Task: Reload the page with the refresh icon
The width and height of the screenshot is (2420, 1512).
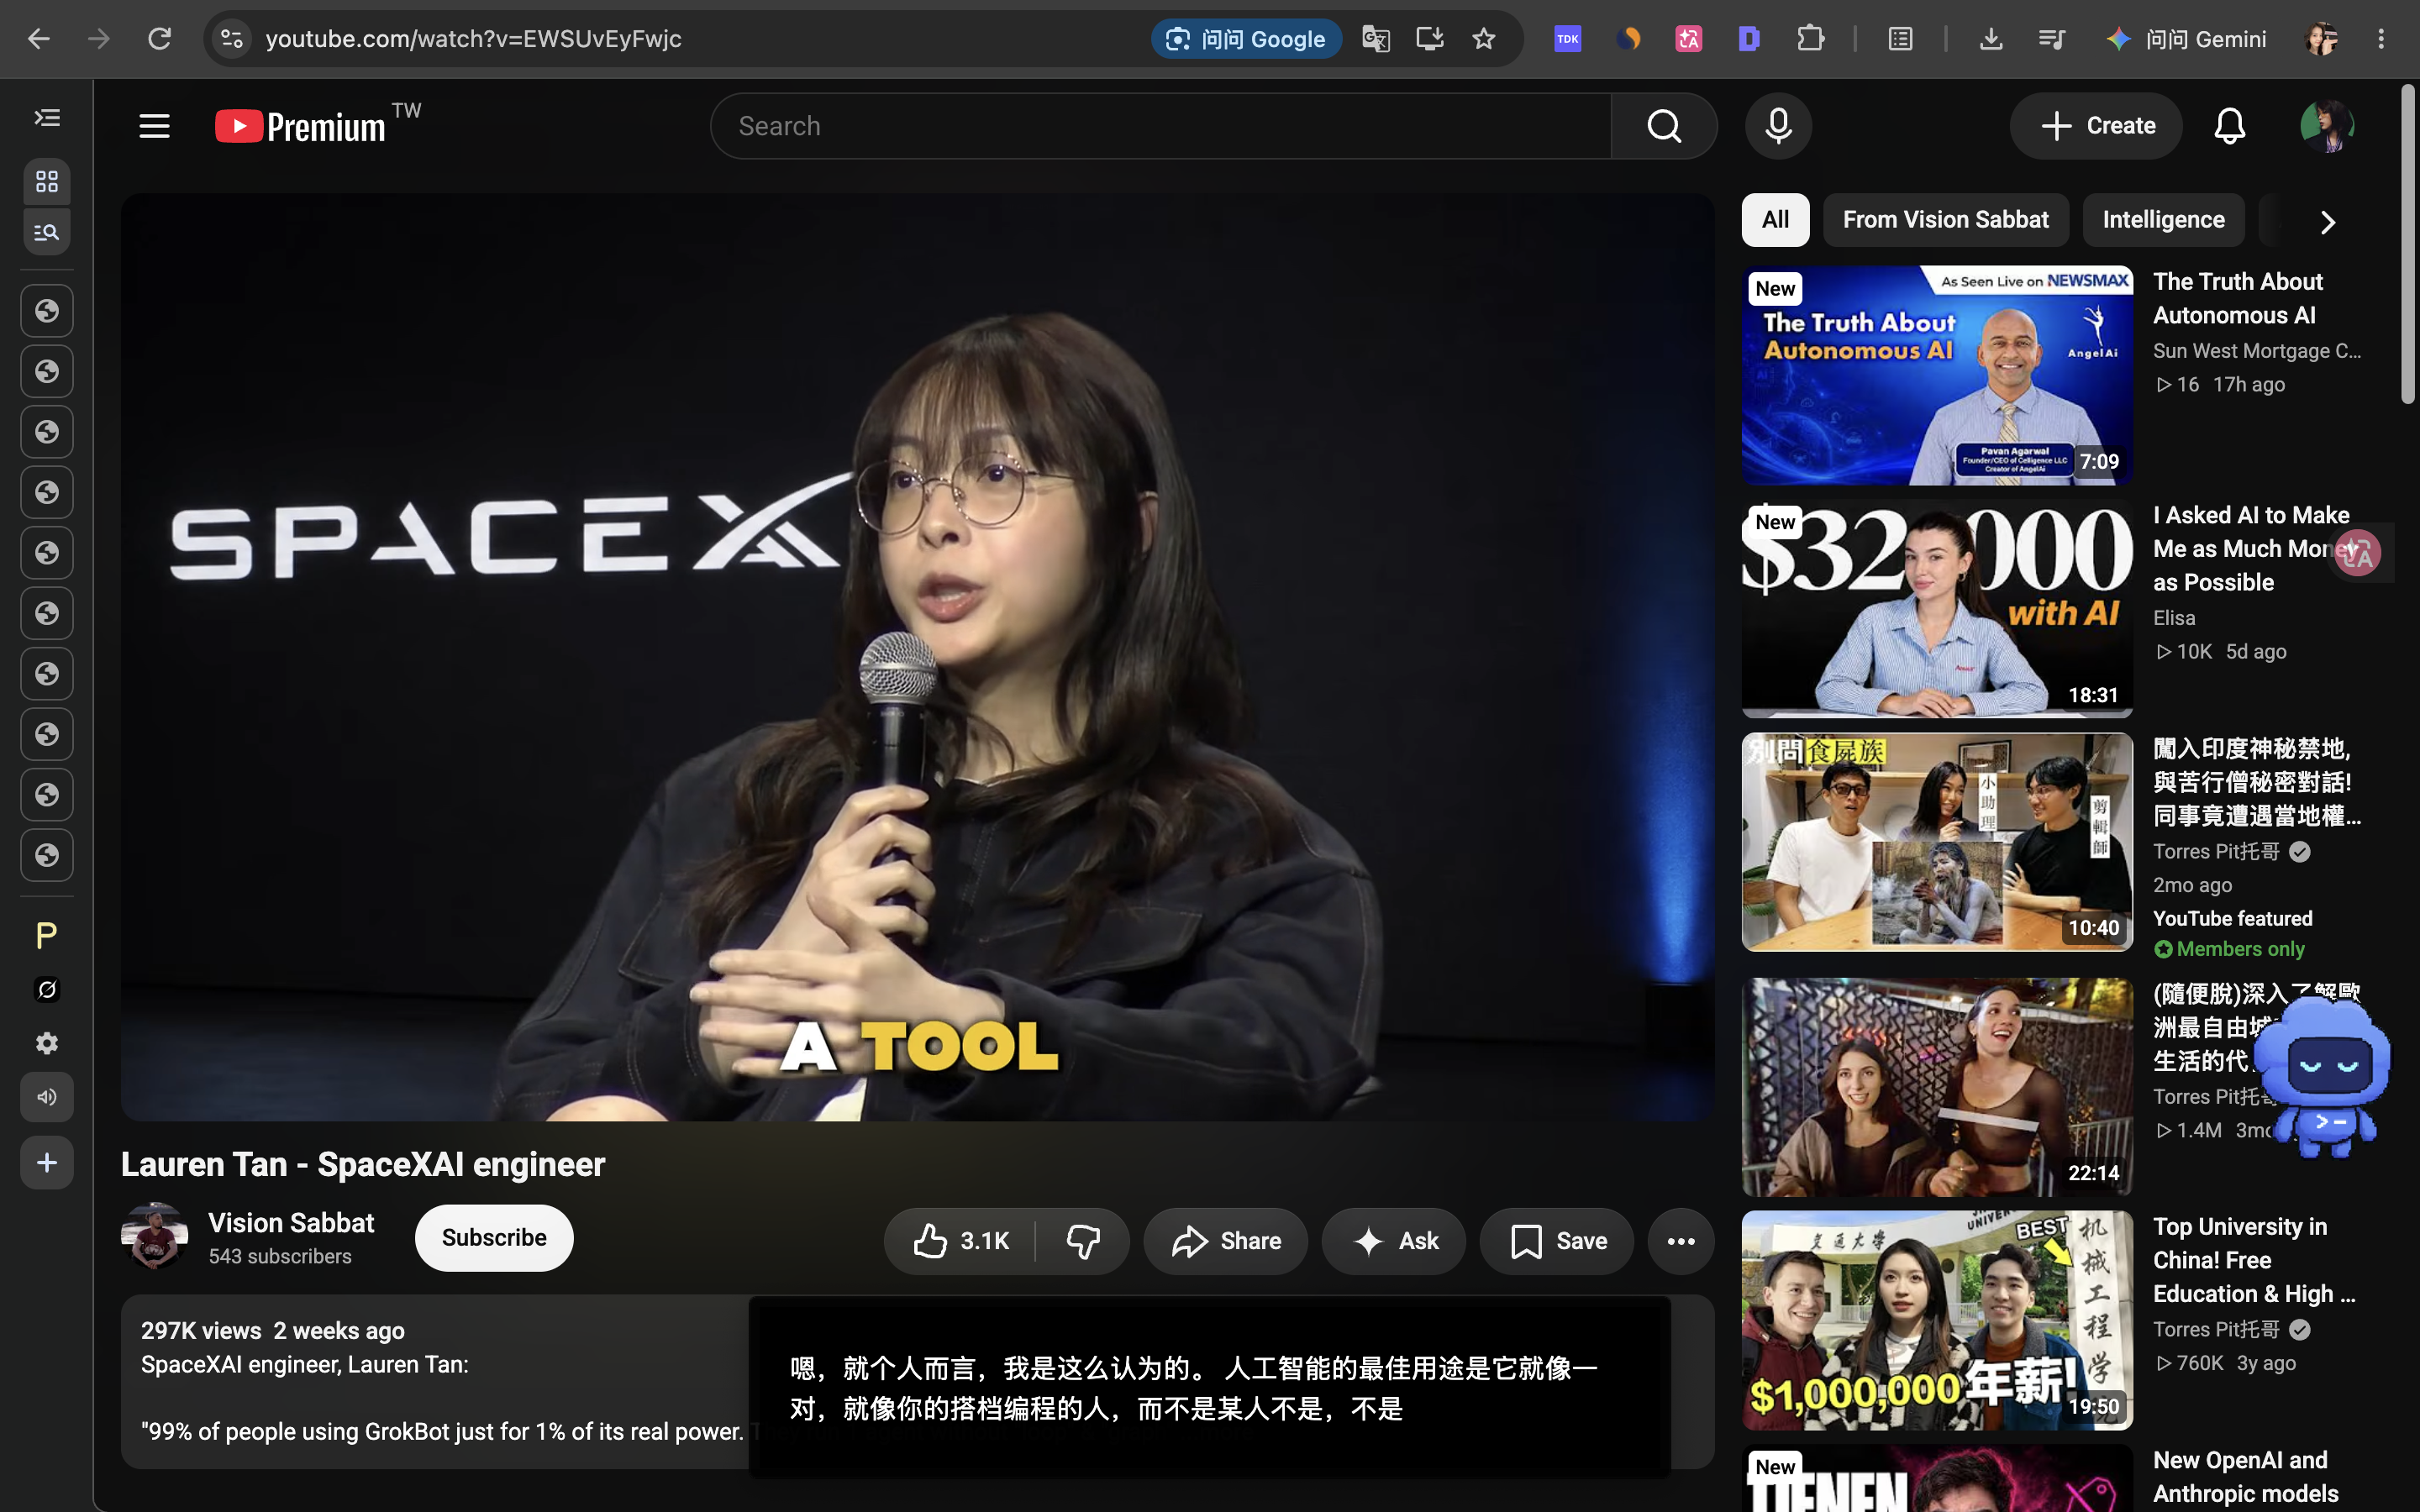Action: (159, 39)
